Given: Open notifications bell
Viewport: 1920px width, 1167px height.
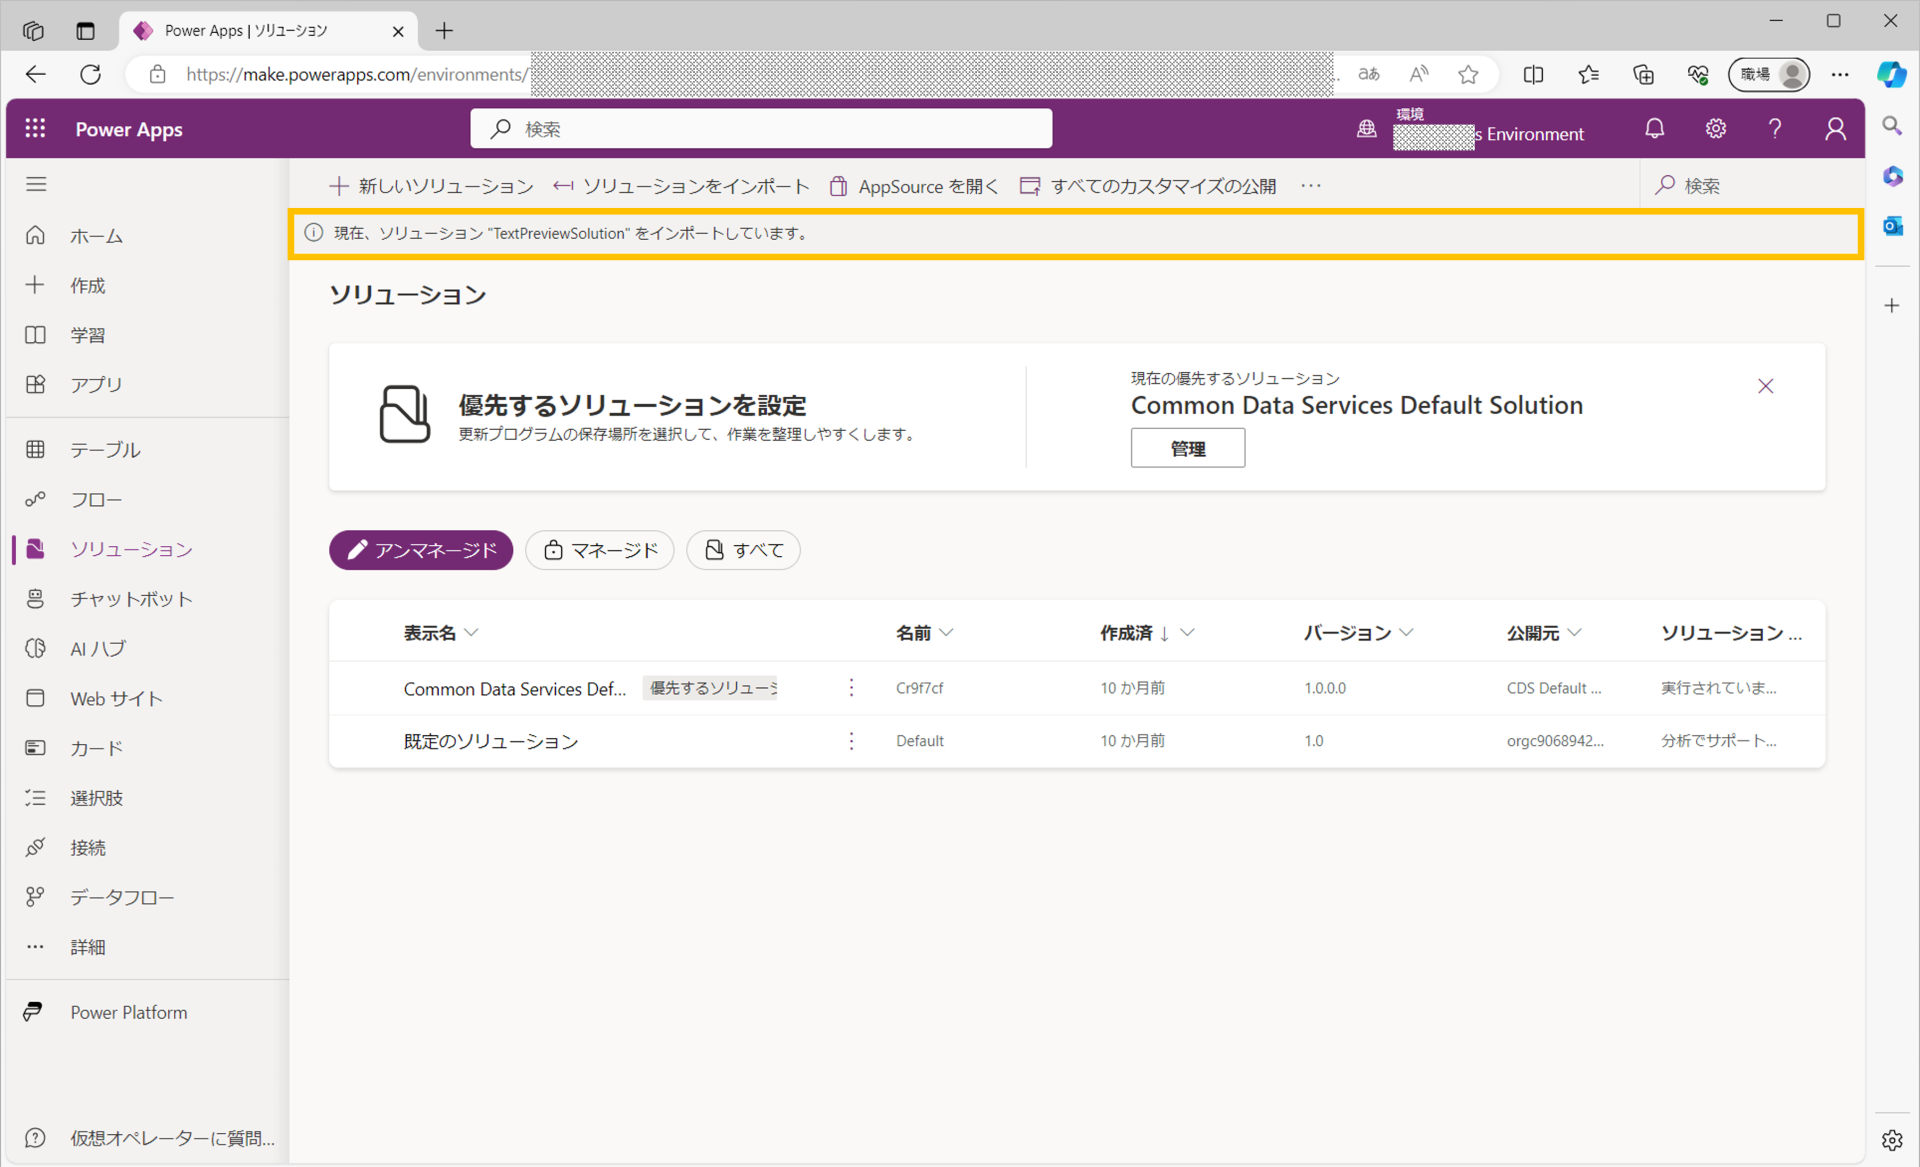Looking at the screenshot, I should [1655, 129].
